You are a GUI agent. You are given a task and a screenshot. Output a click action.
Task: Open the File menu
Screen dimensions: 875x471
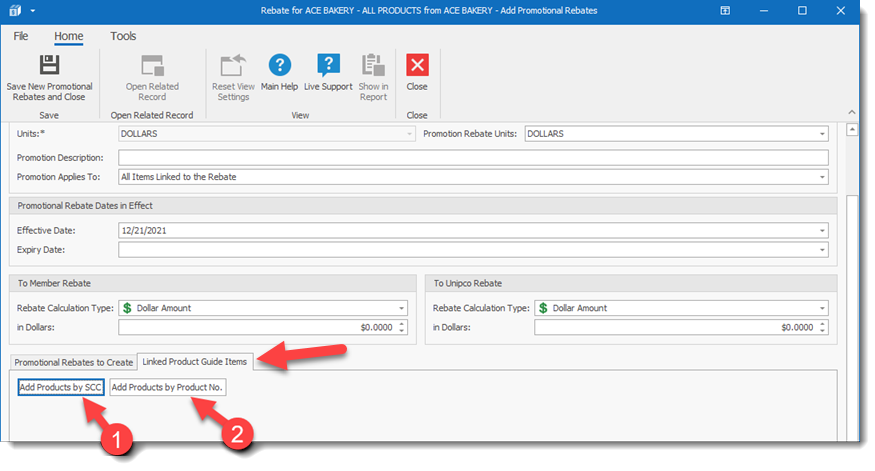click(21, 36)
